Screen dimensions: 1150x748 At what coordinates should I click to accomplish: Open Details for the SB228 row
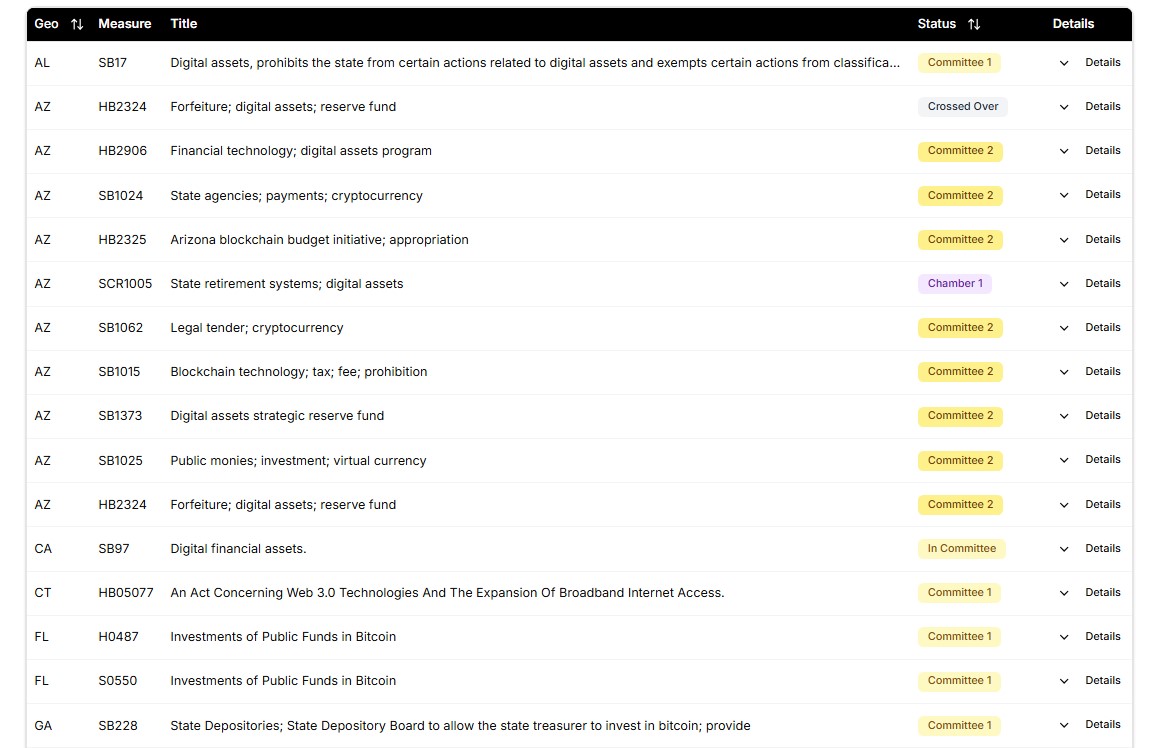[x=1102, y=724]
